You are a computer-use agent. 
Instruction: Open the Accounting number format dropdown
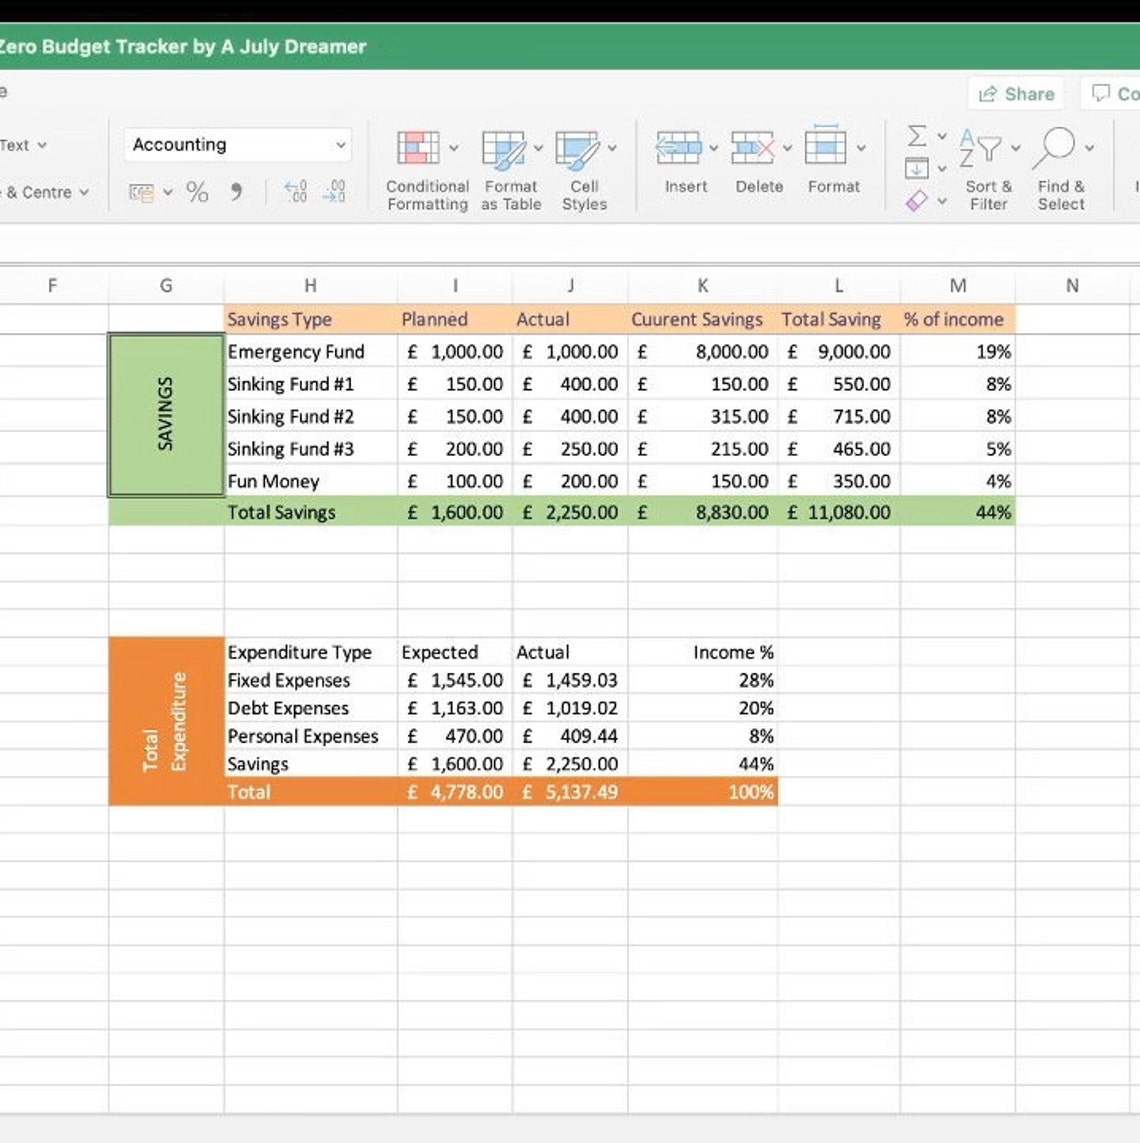click(340, 145)
